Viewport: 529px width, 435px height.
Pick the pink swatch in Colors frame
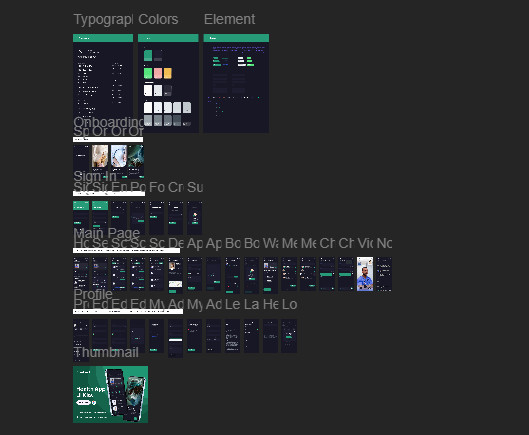click(158, 73)
